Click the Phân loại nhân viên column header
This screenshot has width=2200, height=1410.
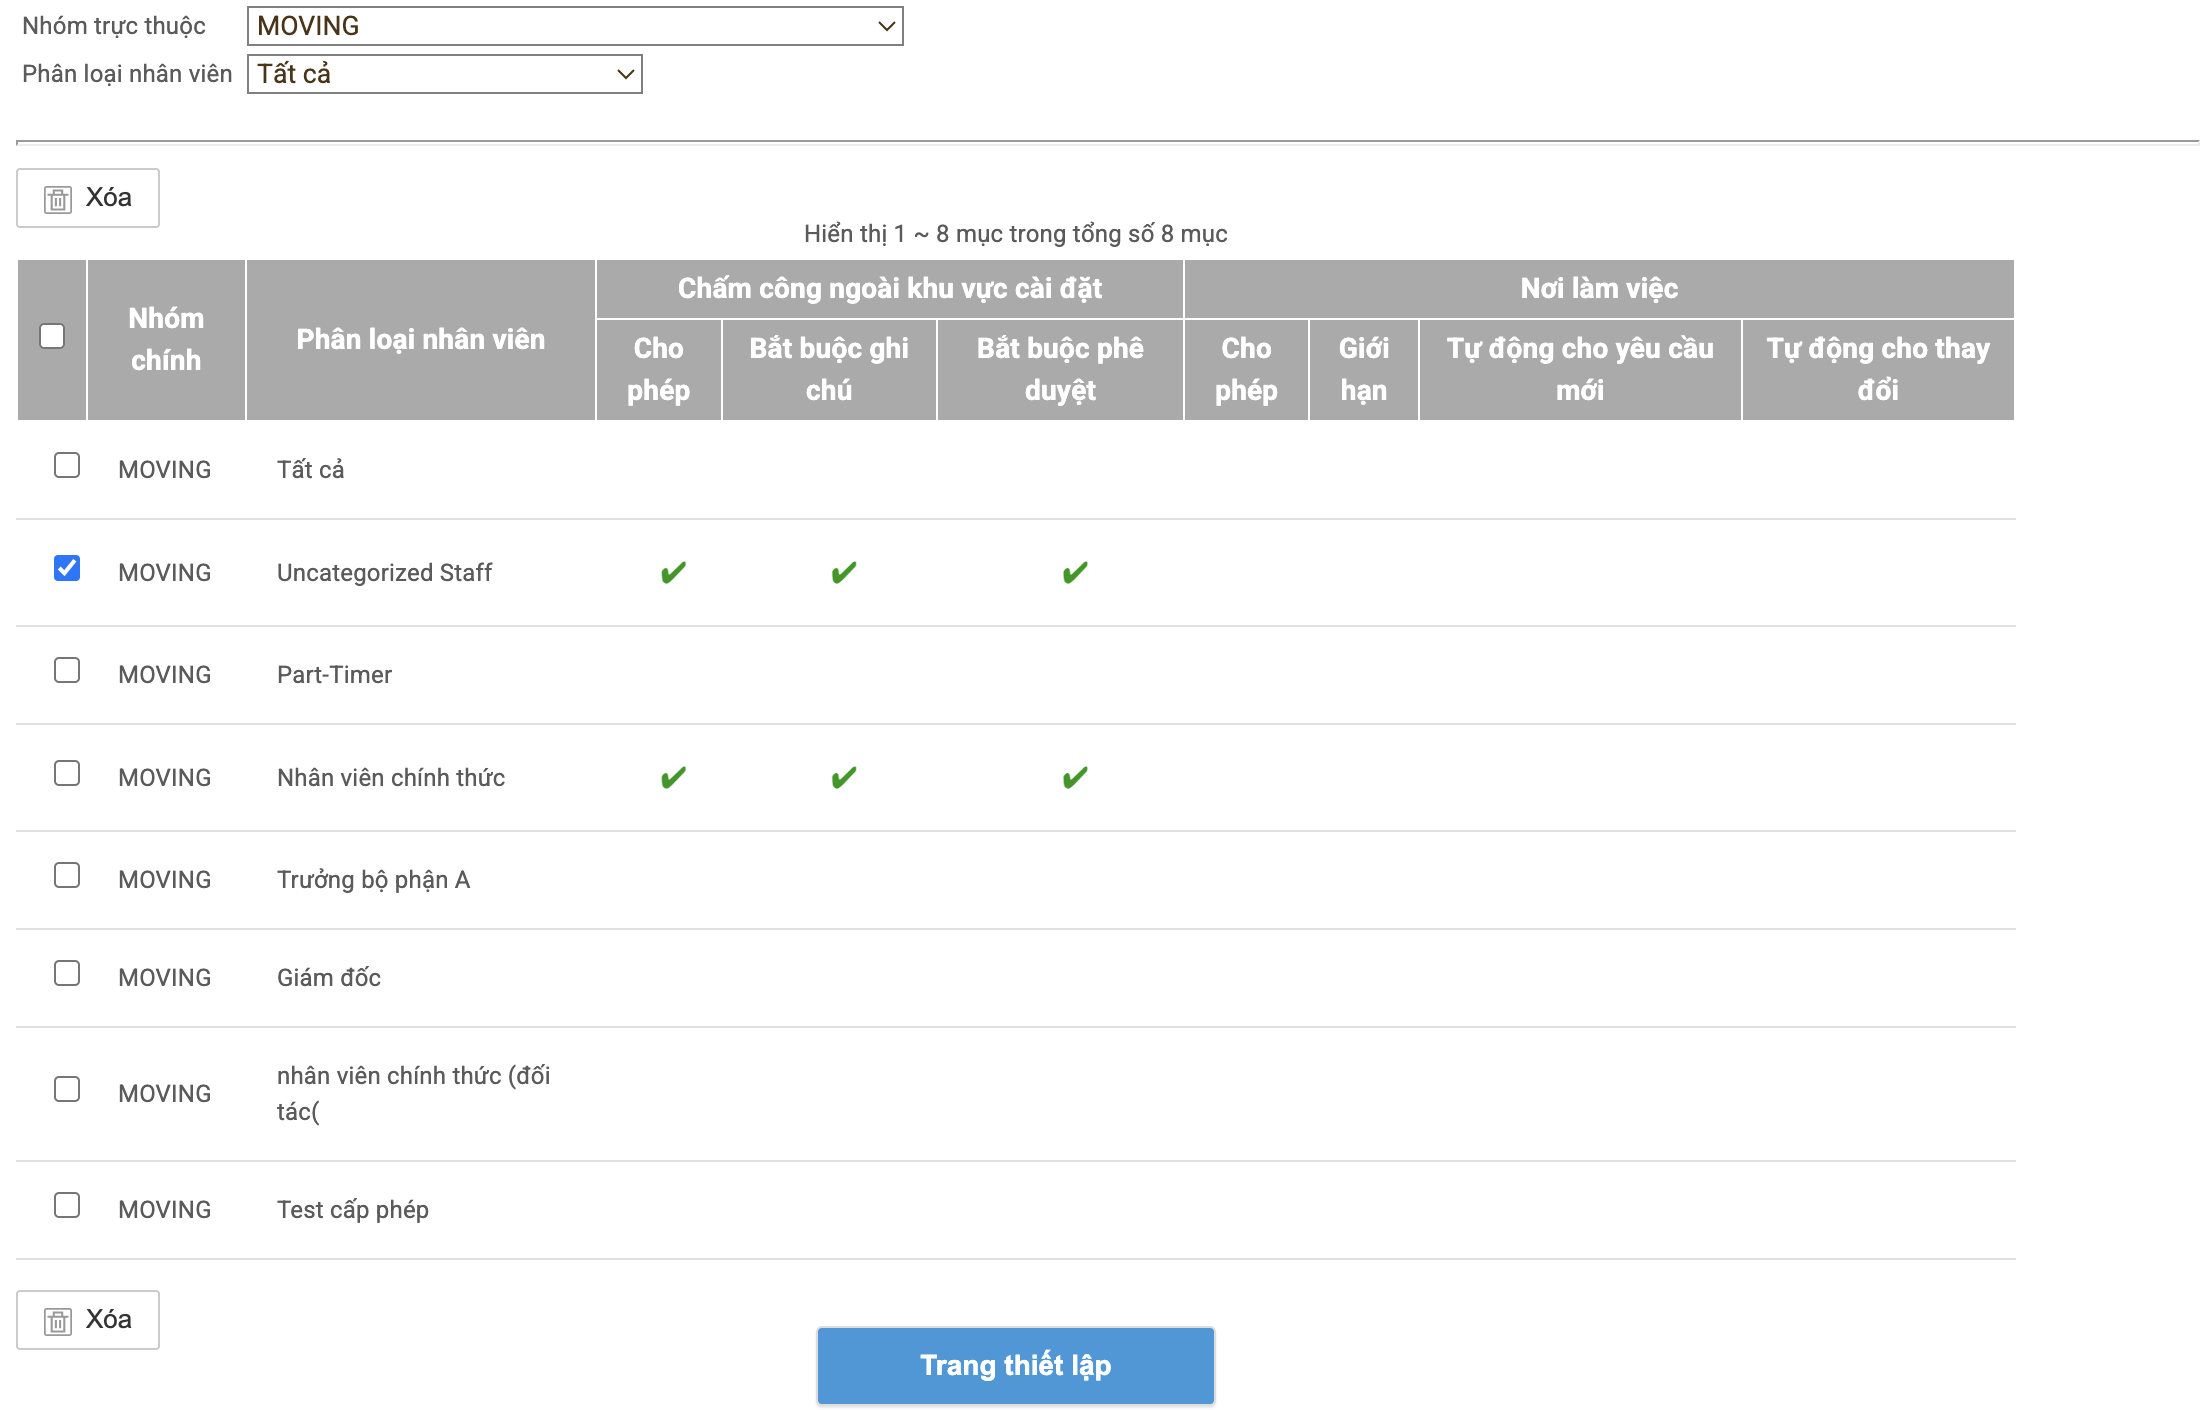[420, 340]
